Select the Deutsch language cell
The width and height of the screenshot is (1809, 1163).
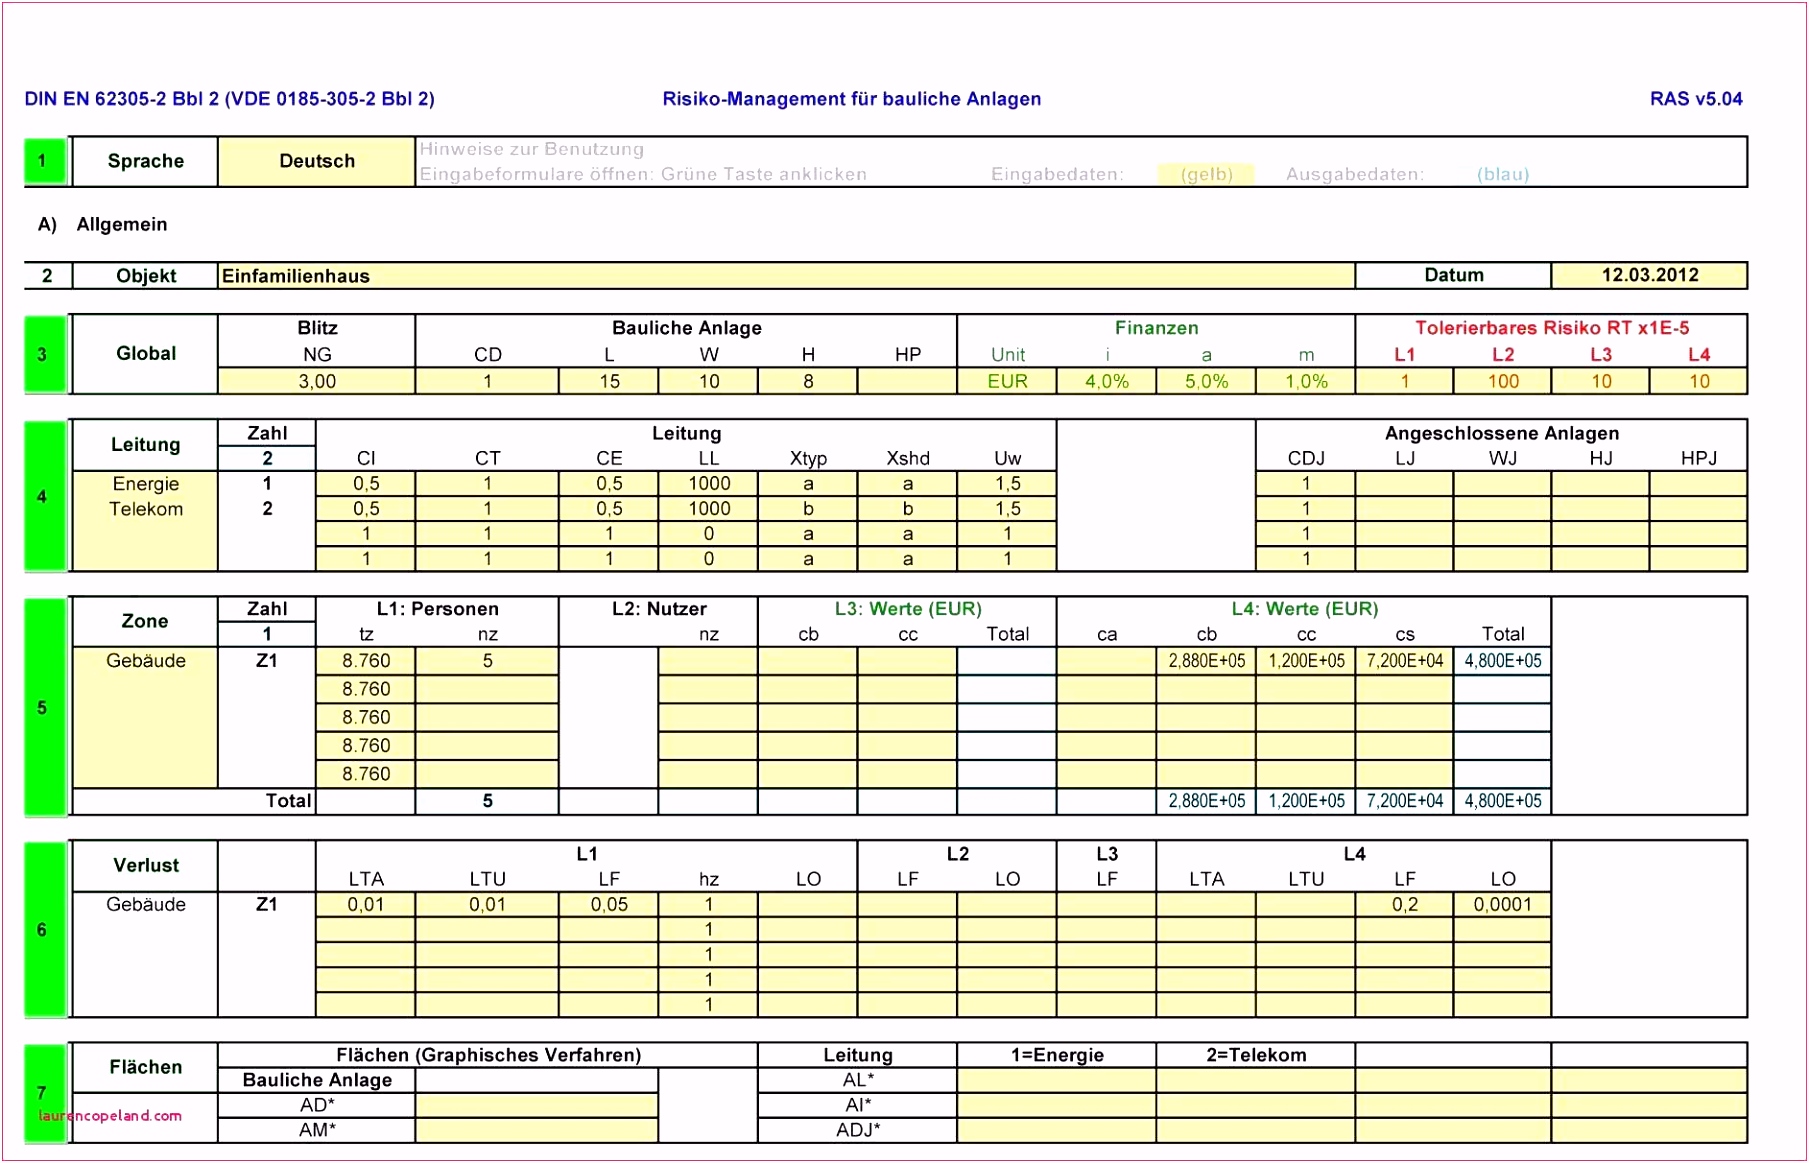[x=316, y=161]
